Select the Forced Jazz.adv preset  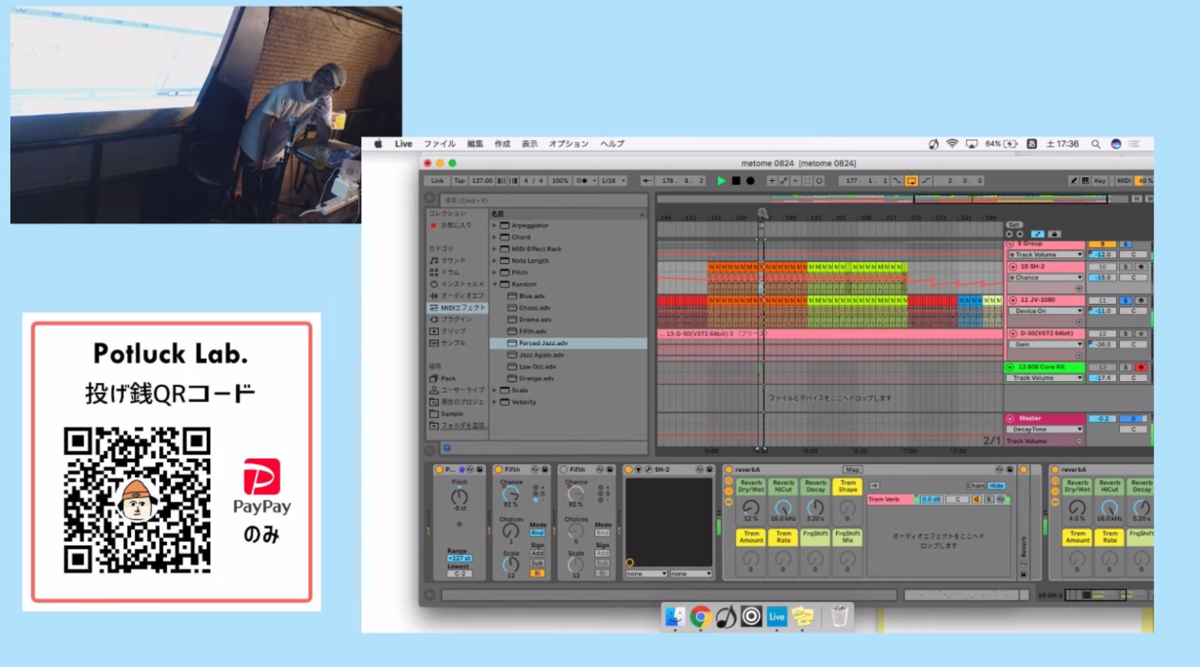[568, 343]
